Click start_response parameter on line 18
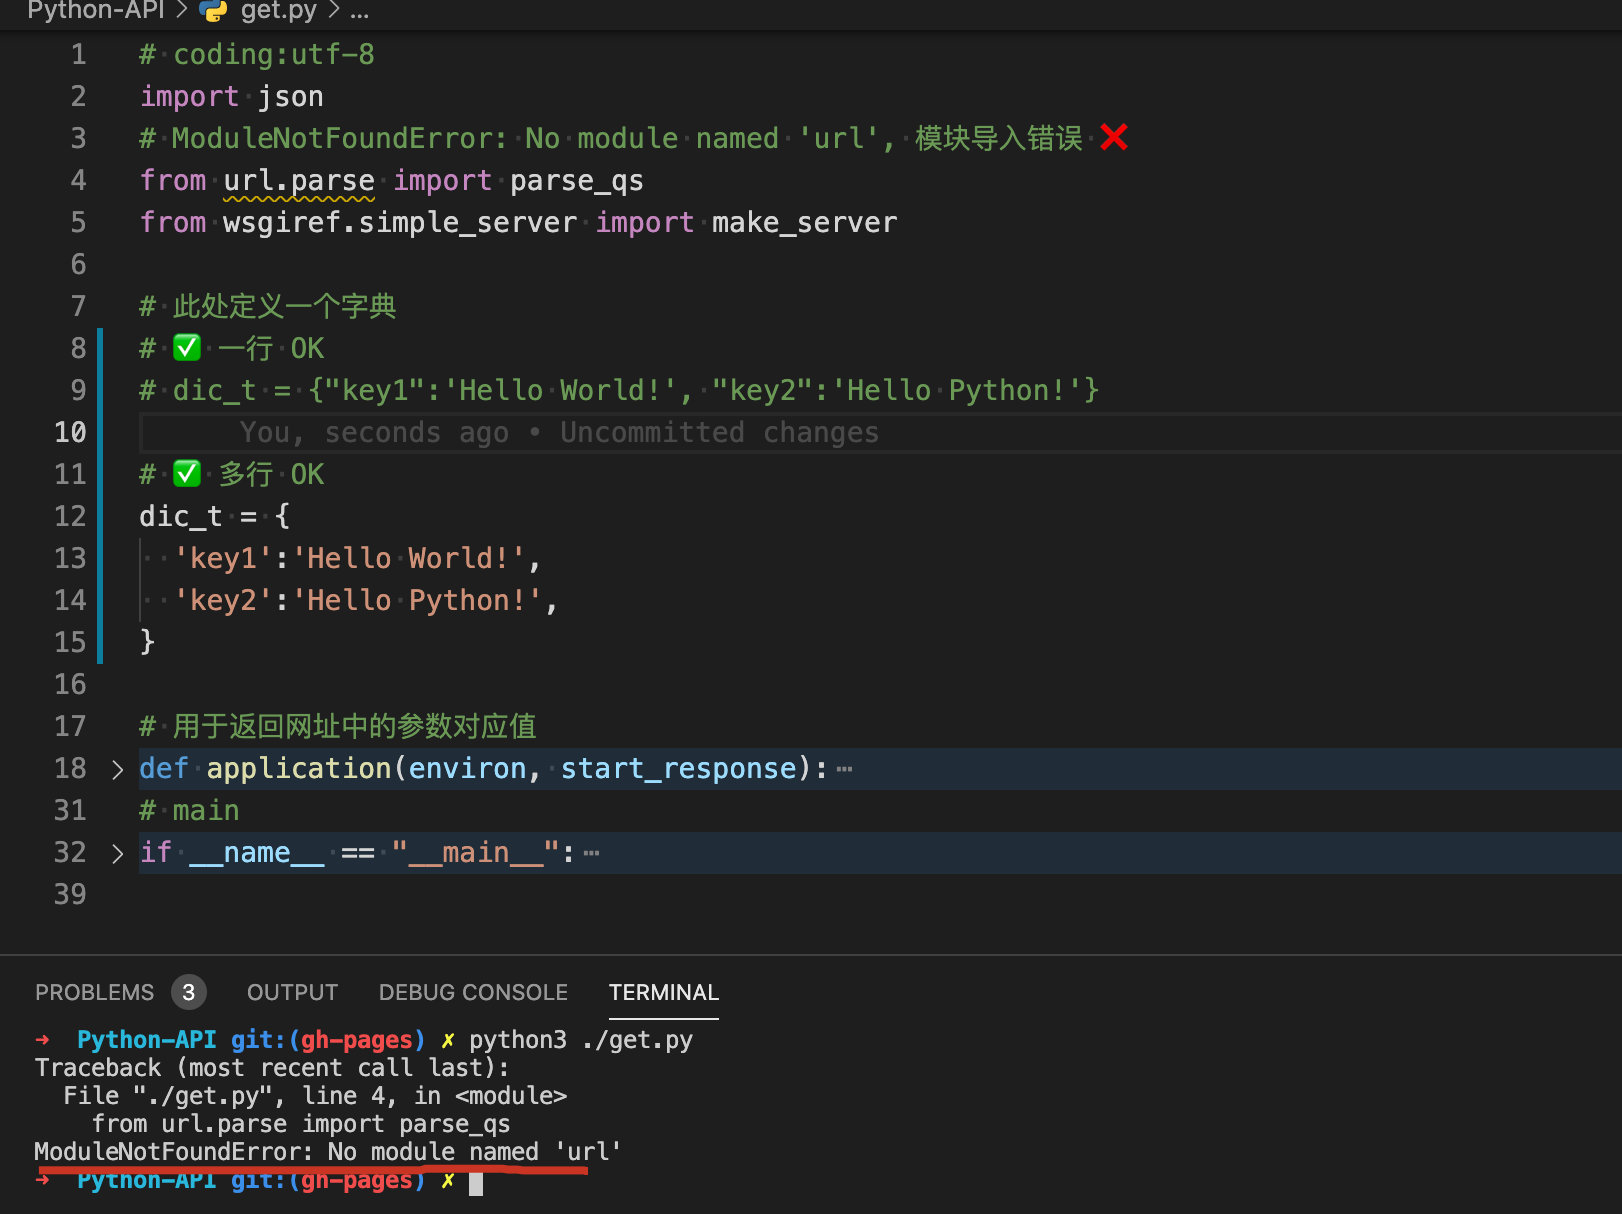 pyautogui.click(x=679, y=768)
